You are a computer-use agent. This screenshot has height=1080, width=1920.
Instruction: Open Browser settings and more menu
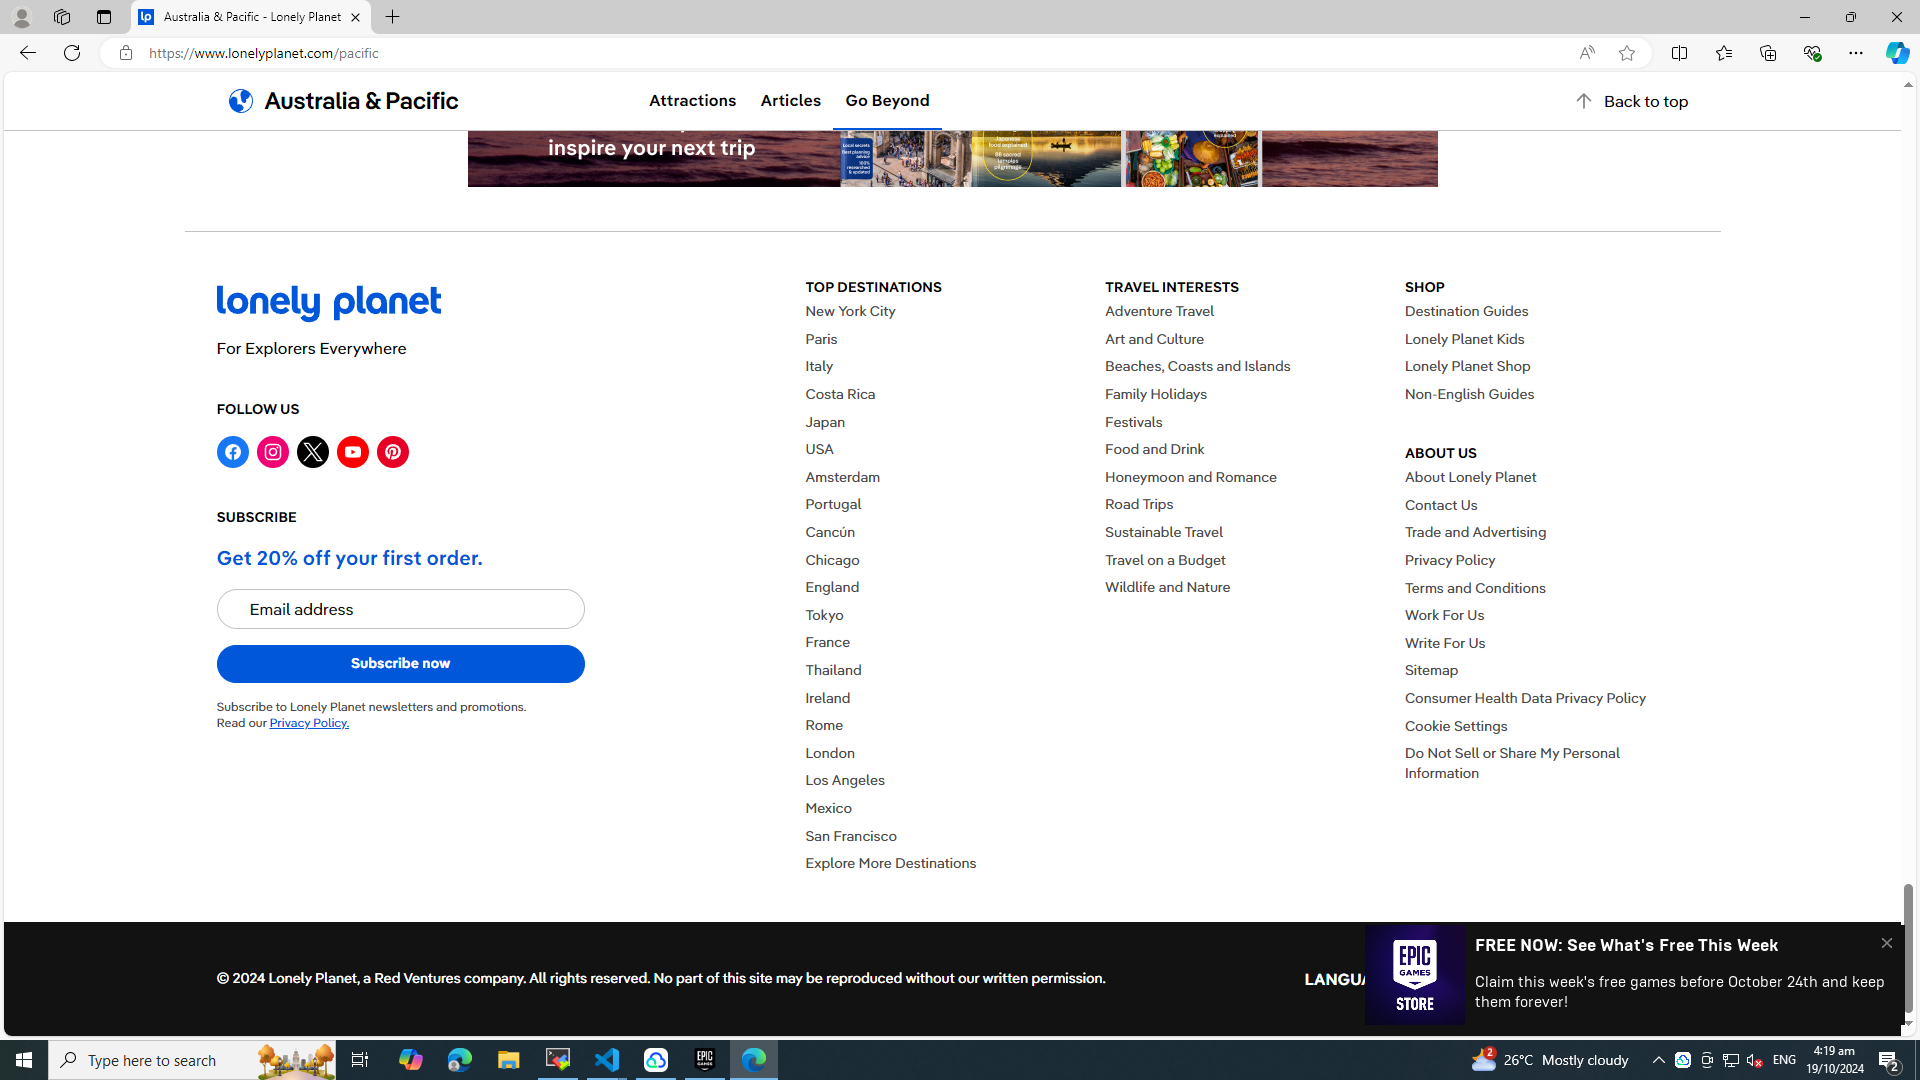pyautogui.click(x=1855, y=53)
